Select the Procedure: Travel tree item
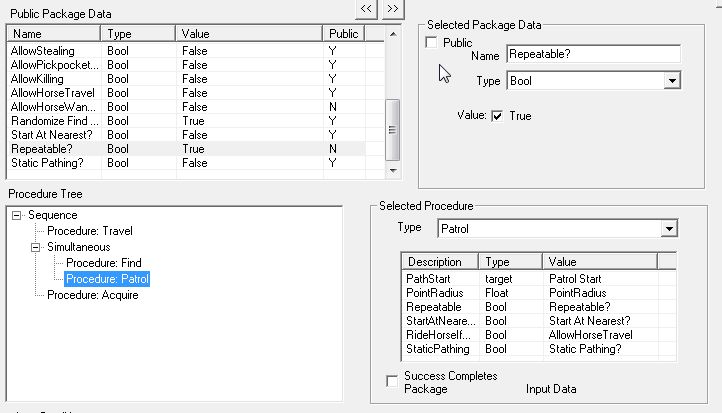Screen dimensions: 722x413 pos(89,231)
